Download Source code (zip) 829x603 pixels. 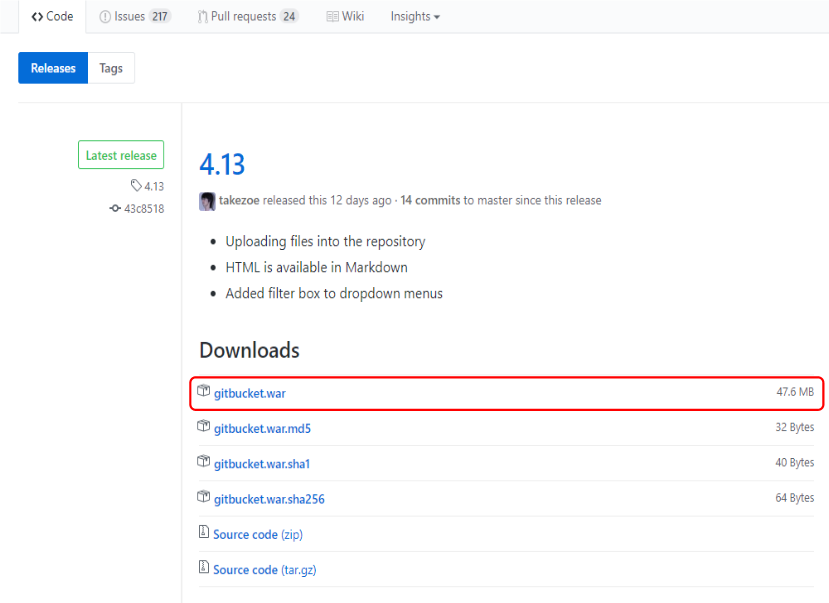[x=258, y=535]
